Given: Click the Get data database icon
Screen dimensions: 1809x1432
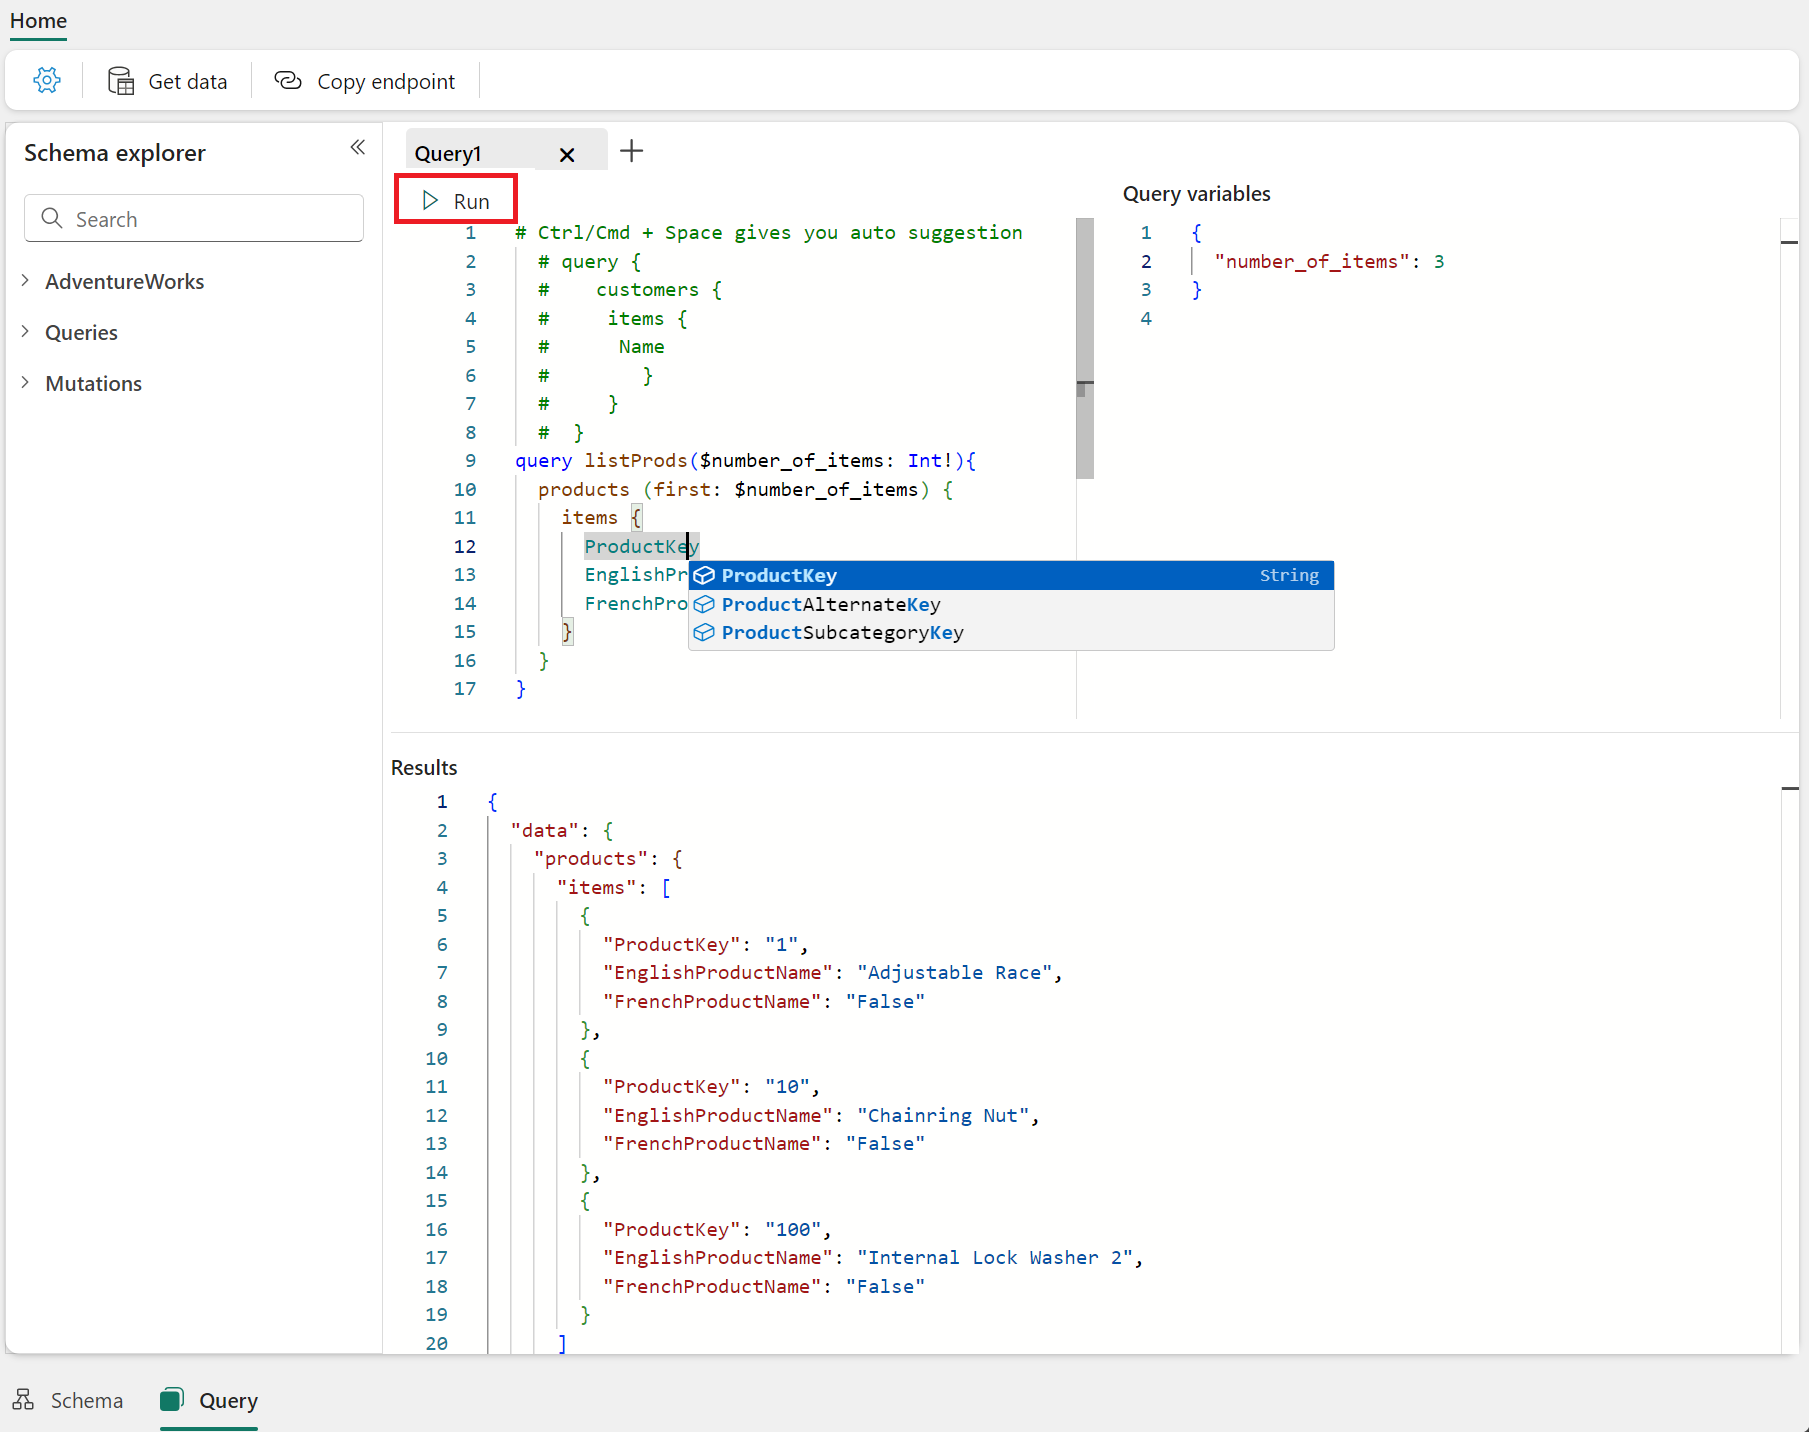Looking at the screenshot, I should [121, 81].
